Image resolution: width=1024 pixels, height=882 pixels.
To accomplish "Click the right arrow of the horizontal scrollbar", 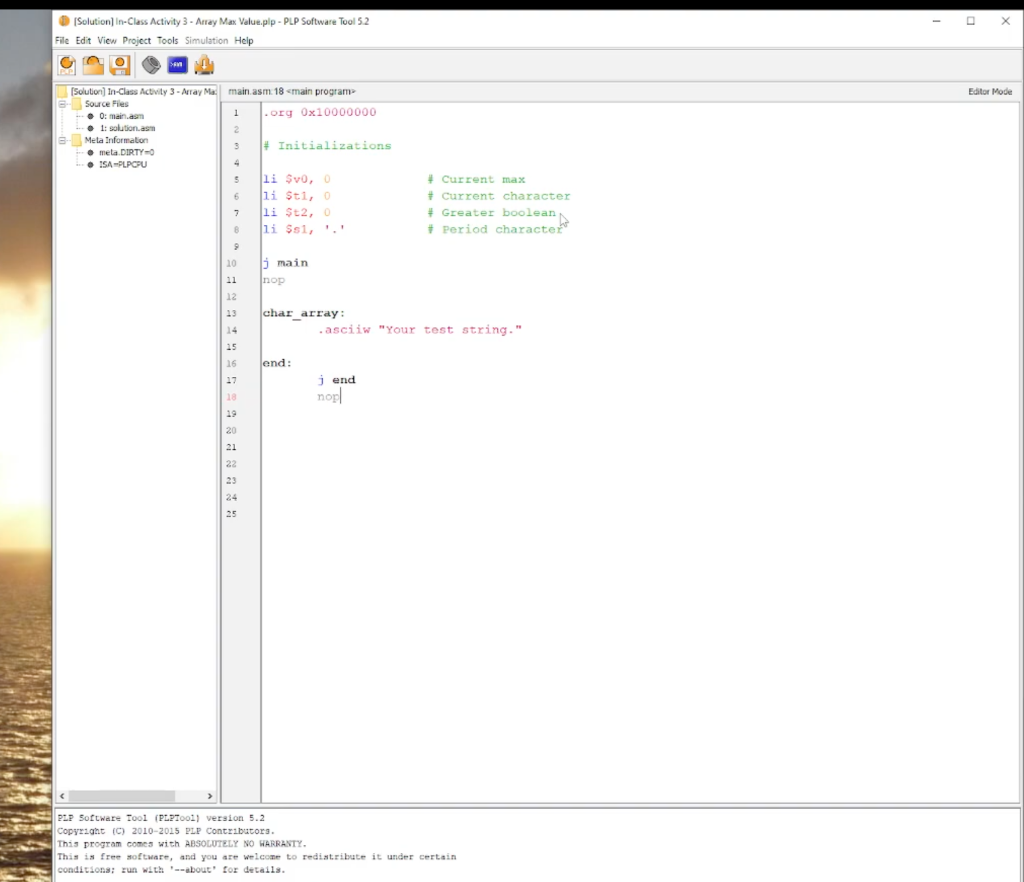I will point(209,795).
